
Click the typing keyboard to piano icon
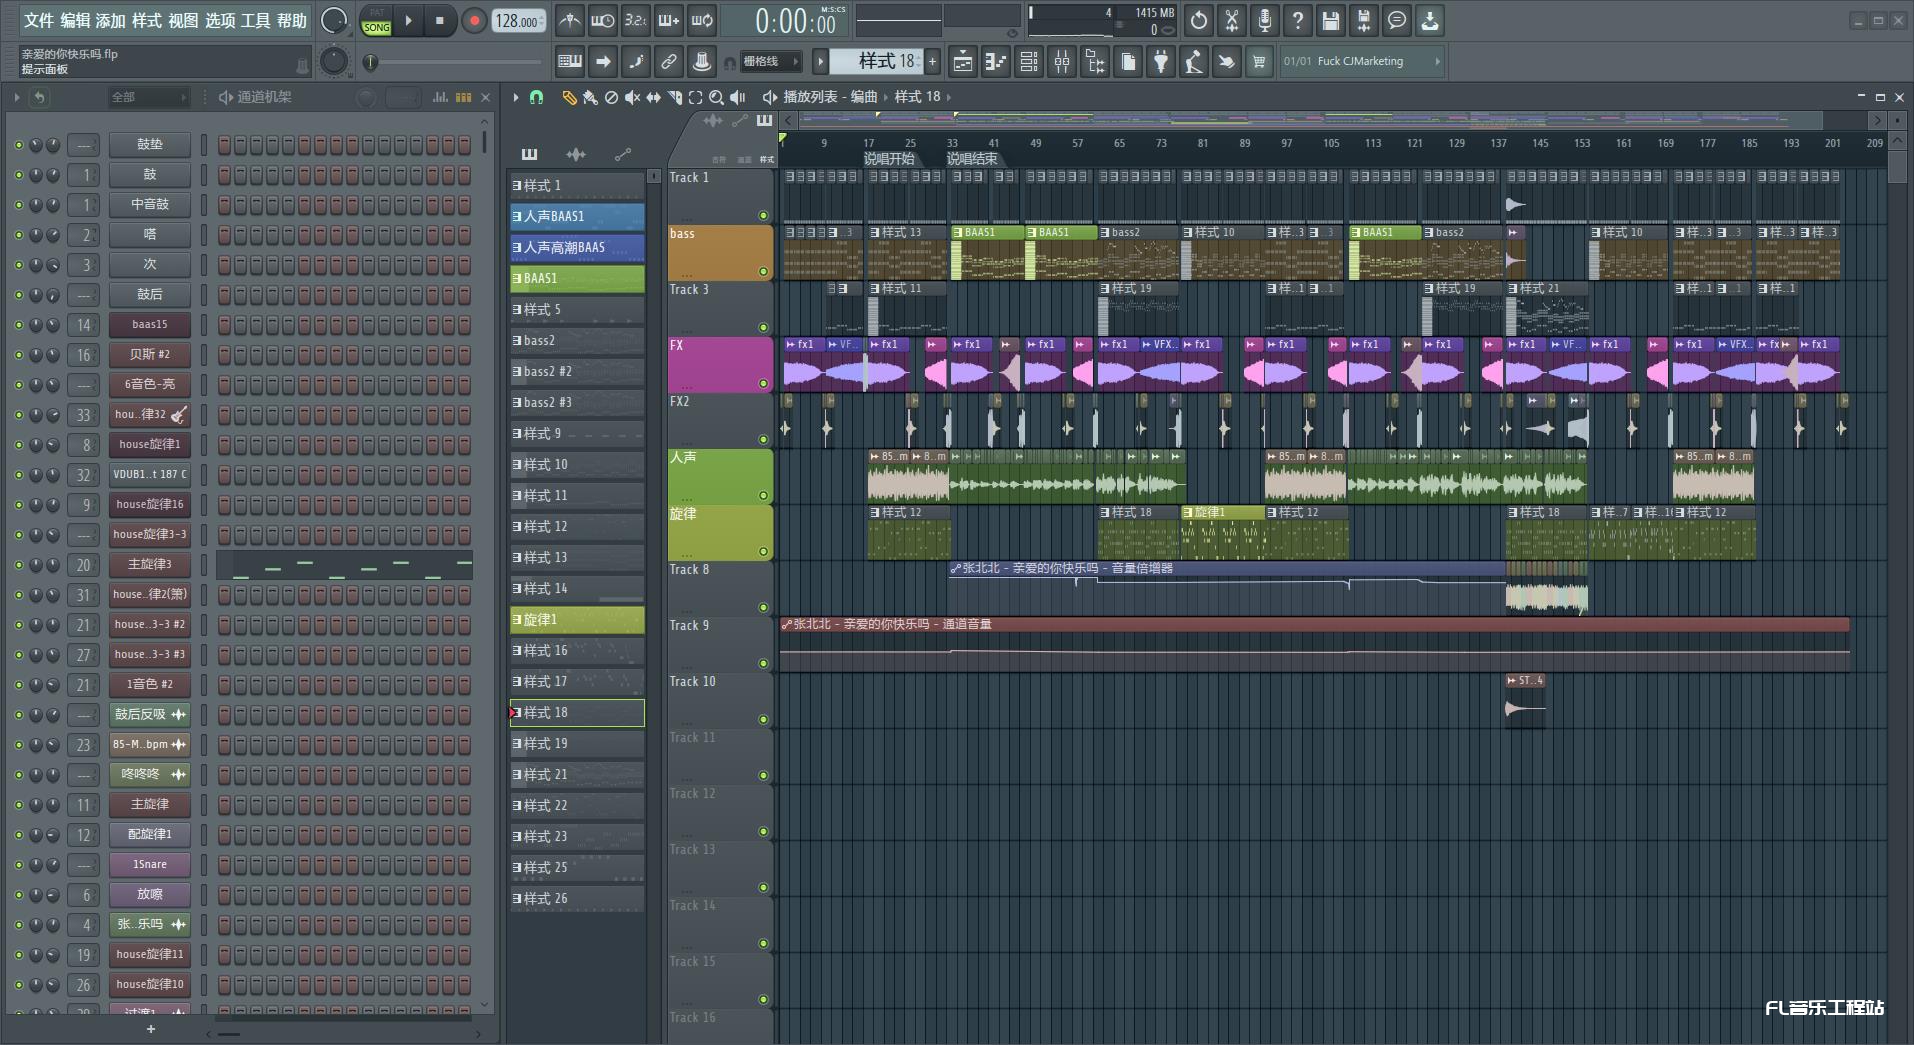click(570, 61)
